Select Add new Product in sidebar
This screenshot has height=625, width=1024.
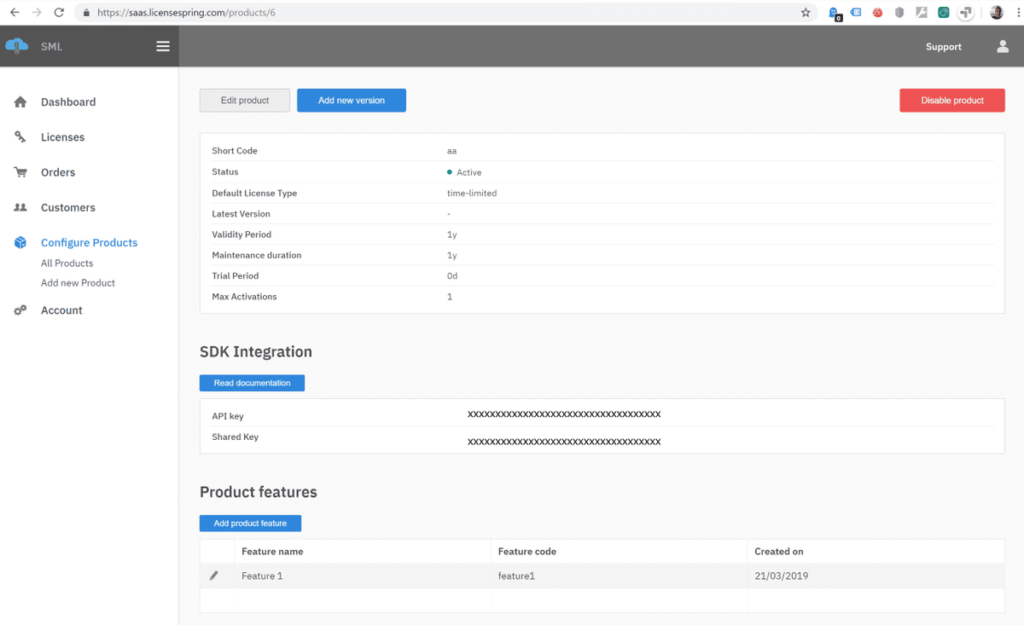click(78, 283)
